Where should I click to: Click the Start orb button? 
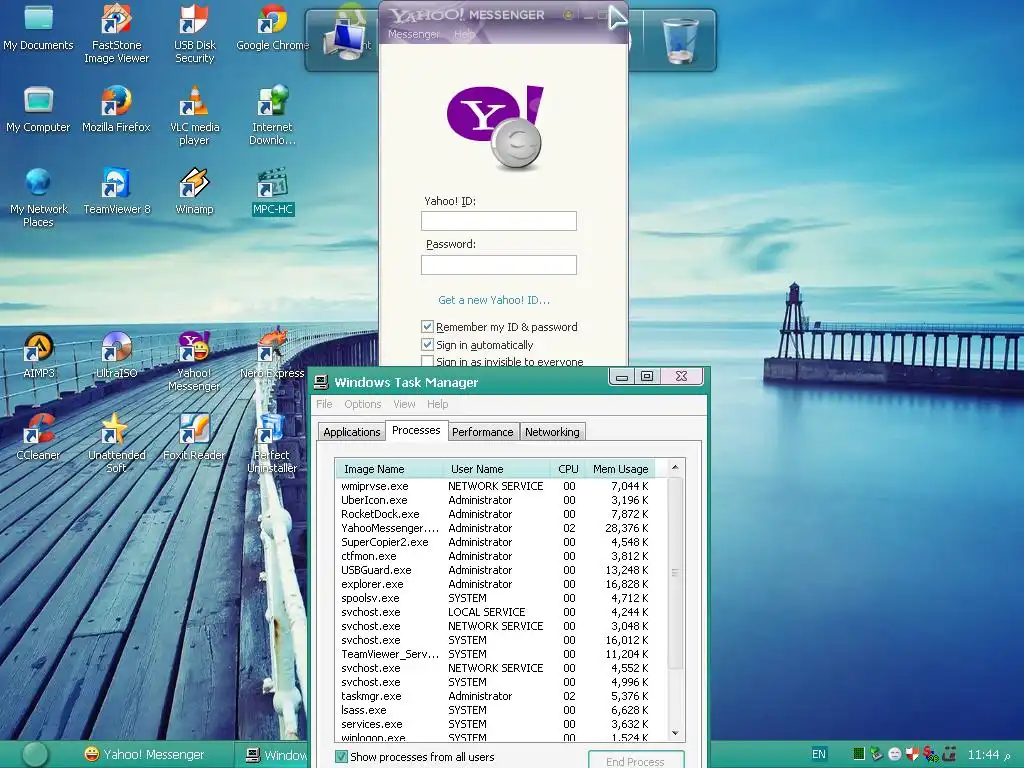coord(35,754)
